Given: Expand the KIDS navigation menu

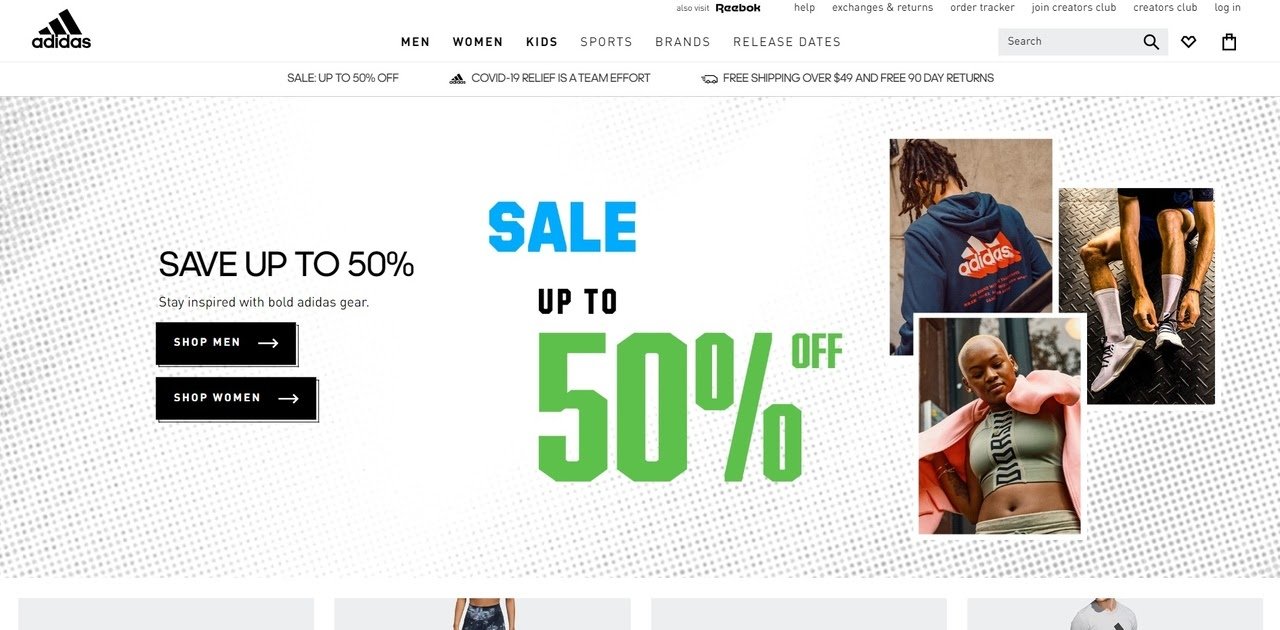Looking at the screenshot, I should click(x=542, y=42).
